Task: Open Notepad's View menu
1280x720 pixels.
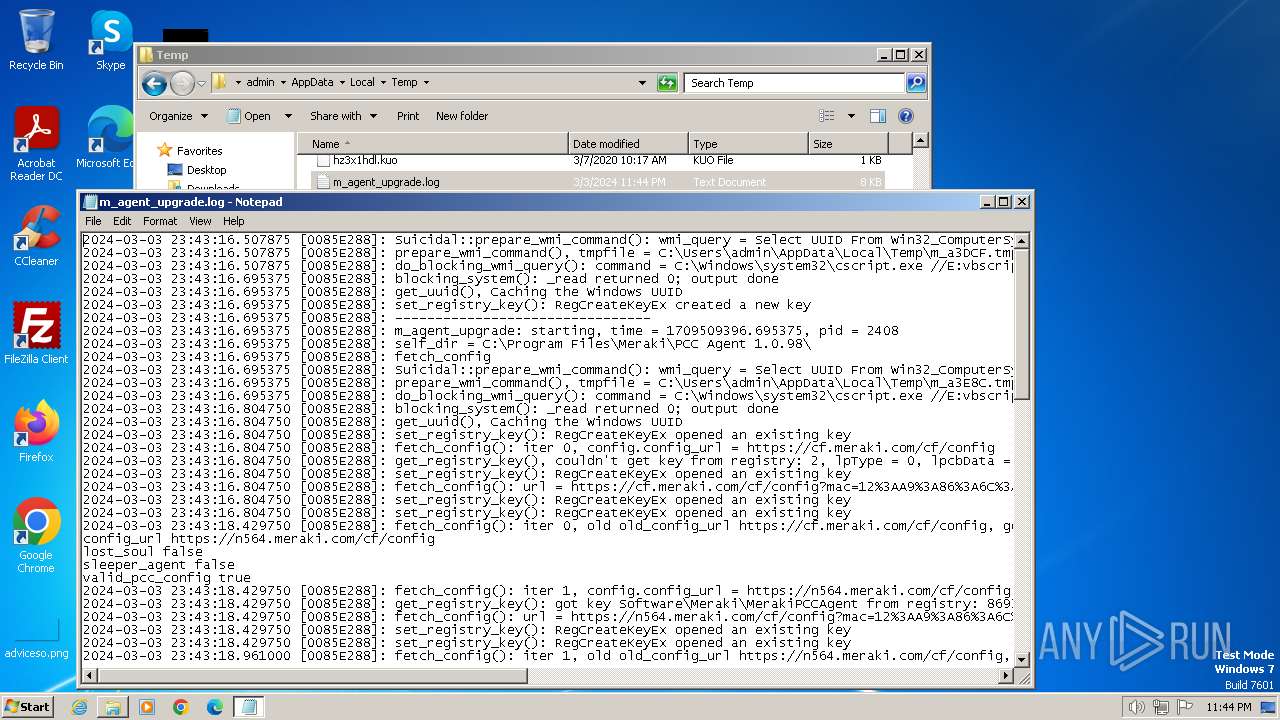Action: click(200, 221)
